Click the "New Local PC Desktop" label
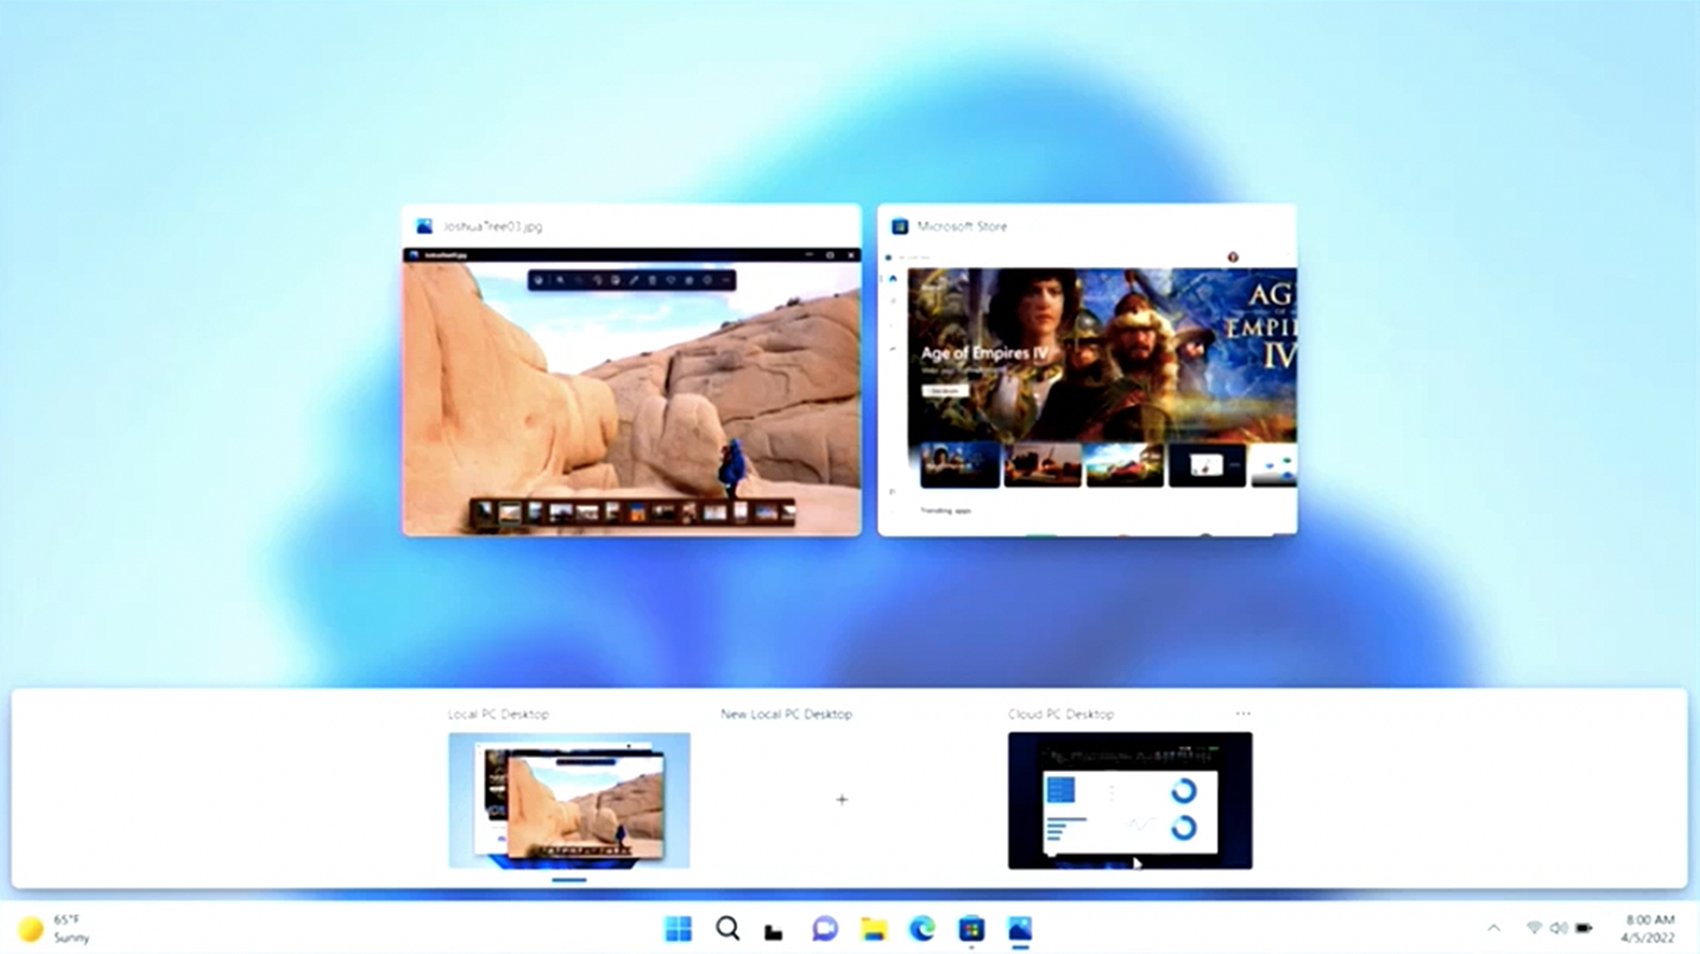This screenshot has height=954, width=1700. (786, 714)
